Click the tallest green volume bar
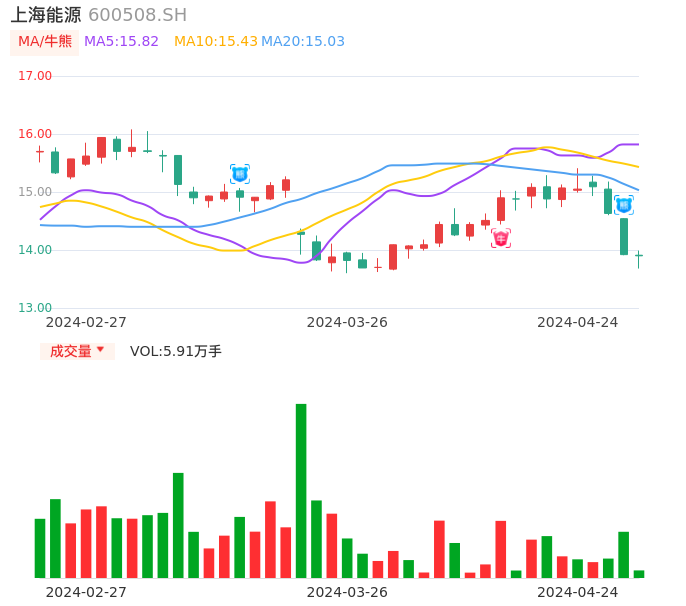This screenshot has width=686, height=606. click(301, 490)
